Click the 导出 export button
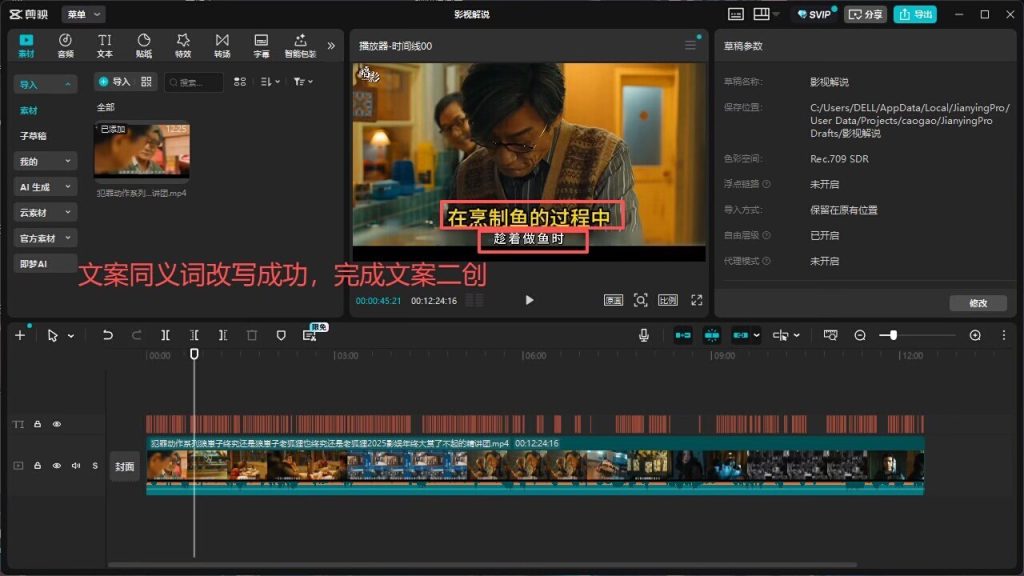Image resolution: width=1024 pixels, height=576 pixels. coord(915,14)
